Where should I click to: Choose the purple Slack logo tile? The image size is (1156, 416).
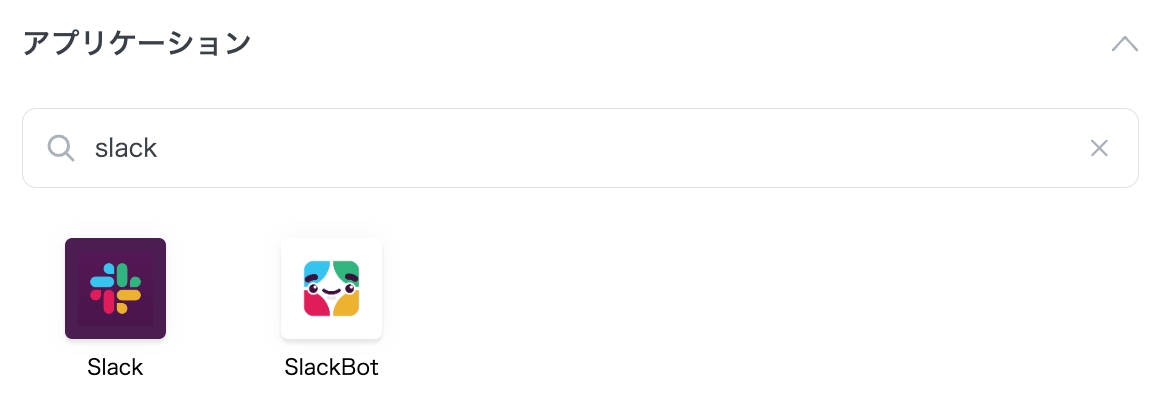coord(115,288)
